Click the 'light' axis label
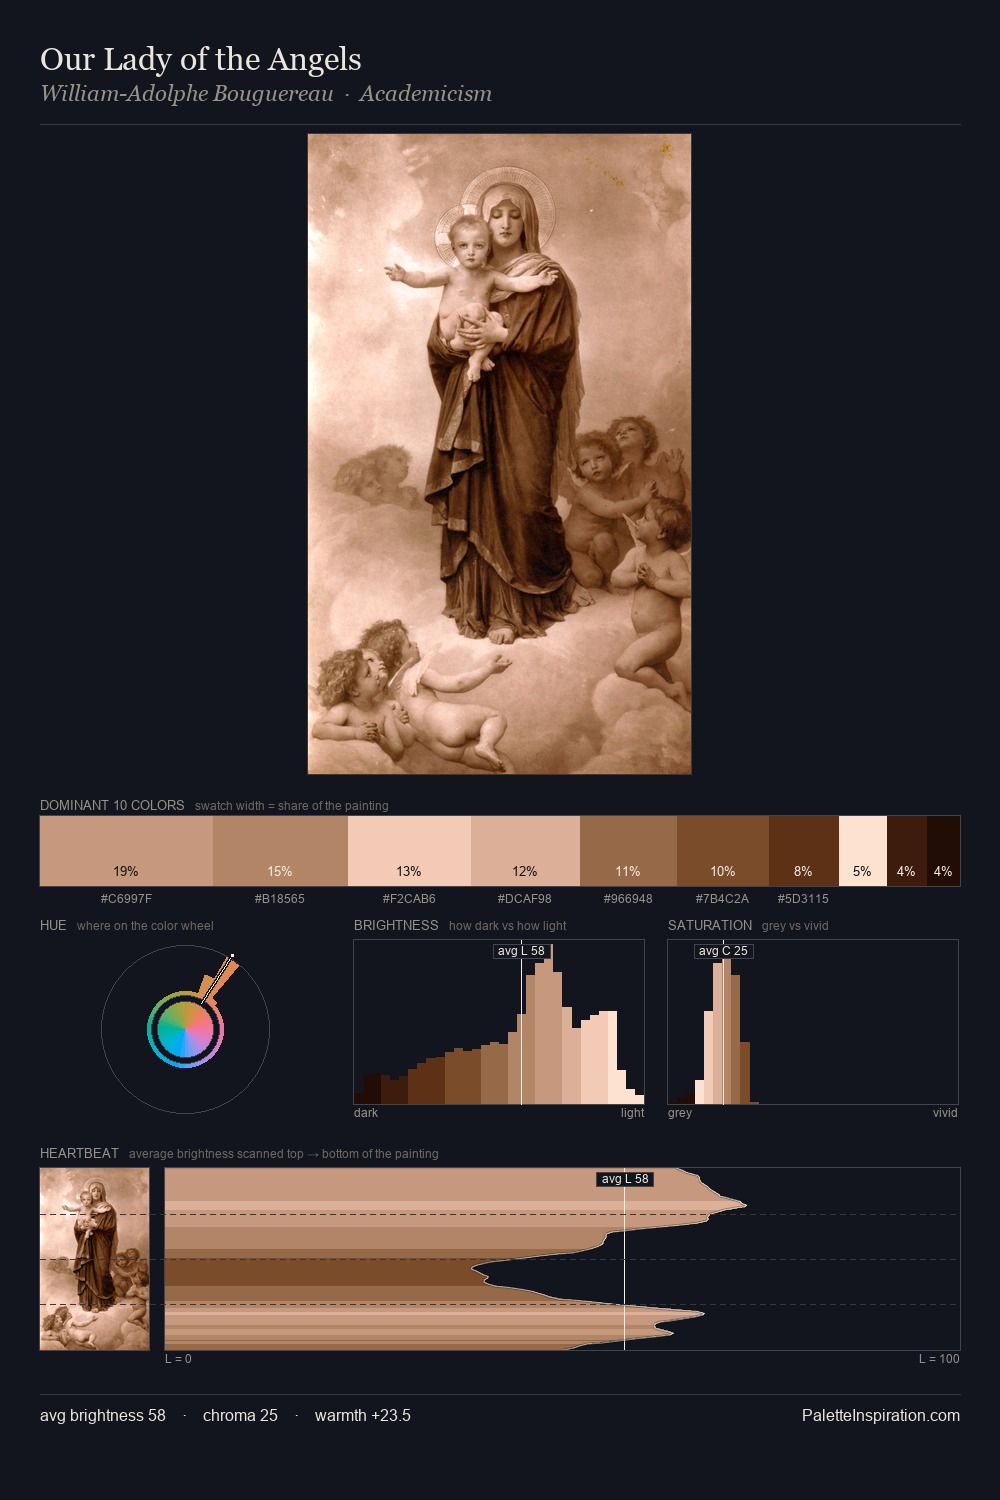 (x=633, y=1113)
